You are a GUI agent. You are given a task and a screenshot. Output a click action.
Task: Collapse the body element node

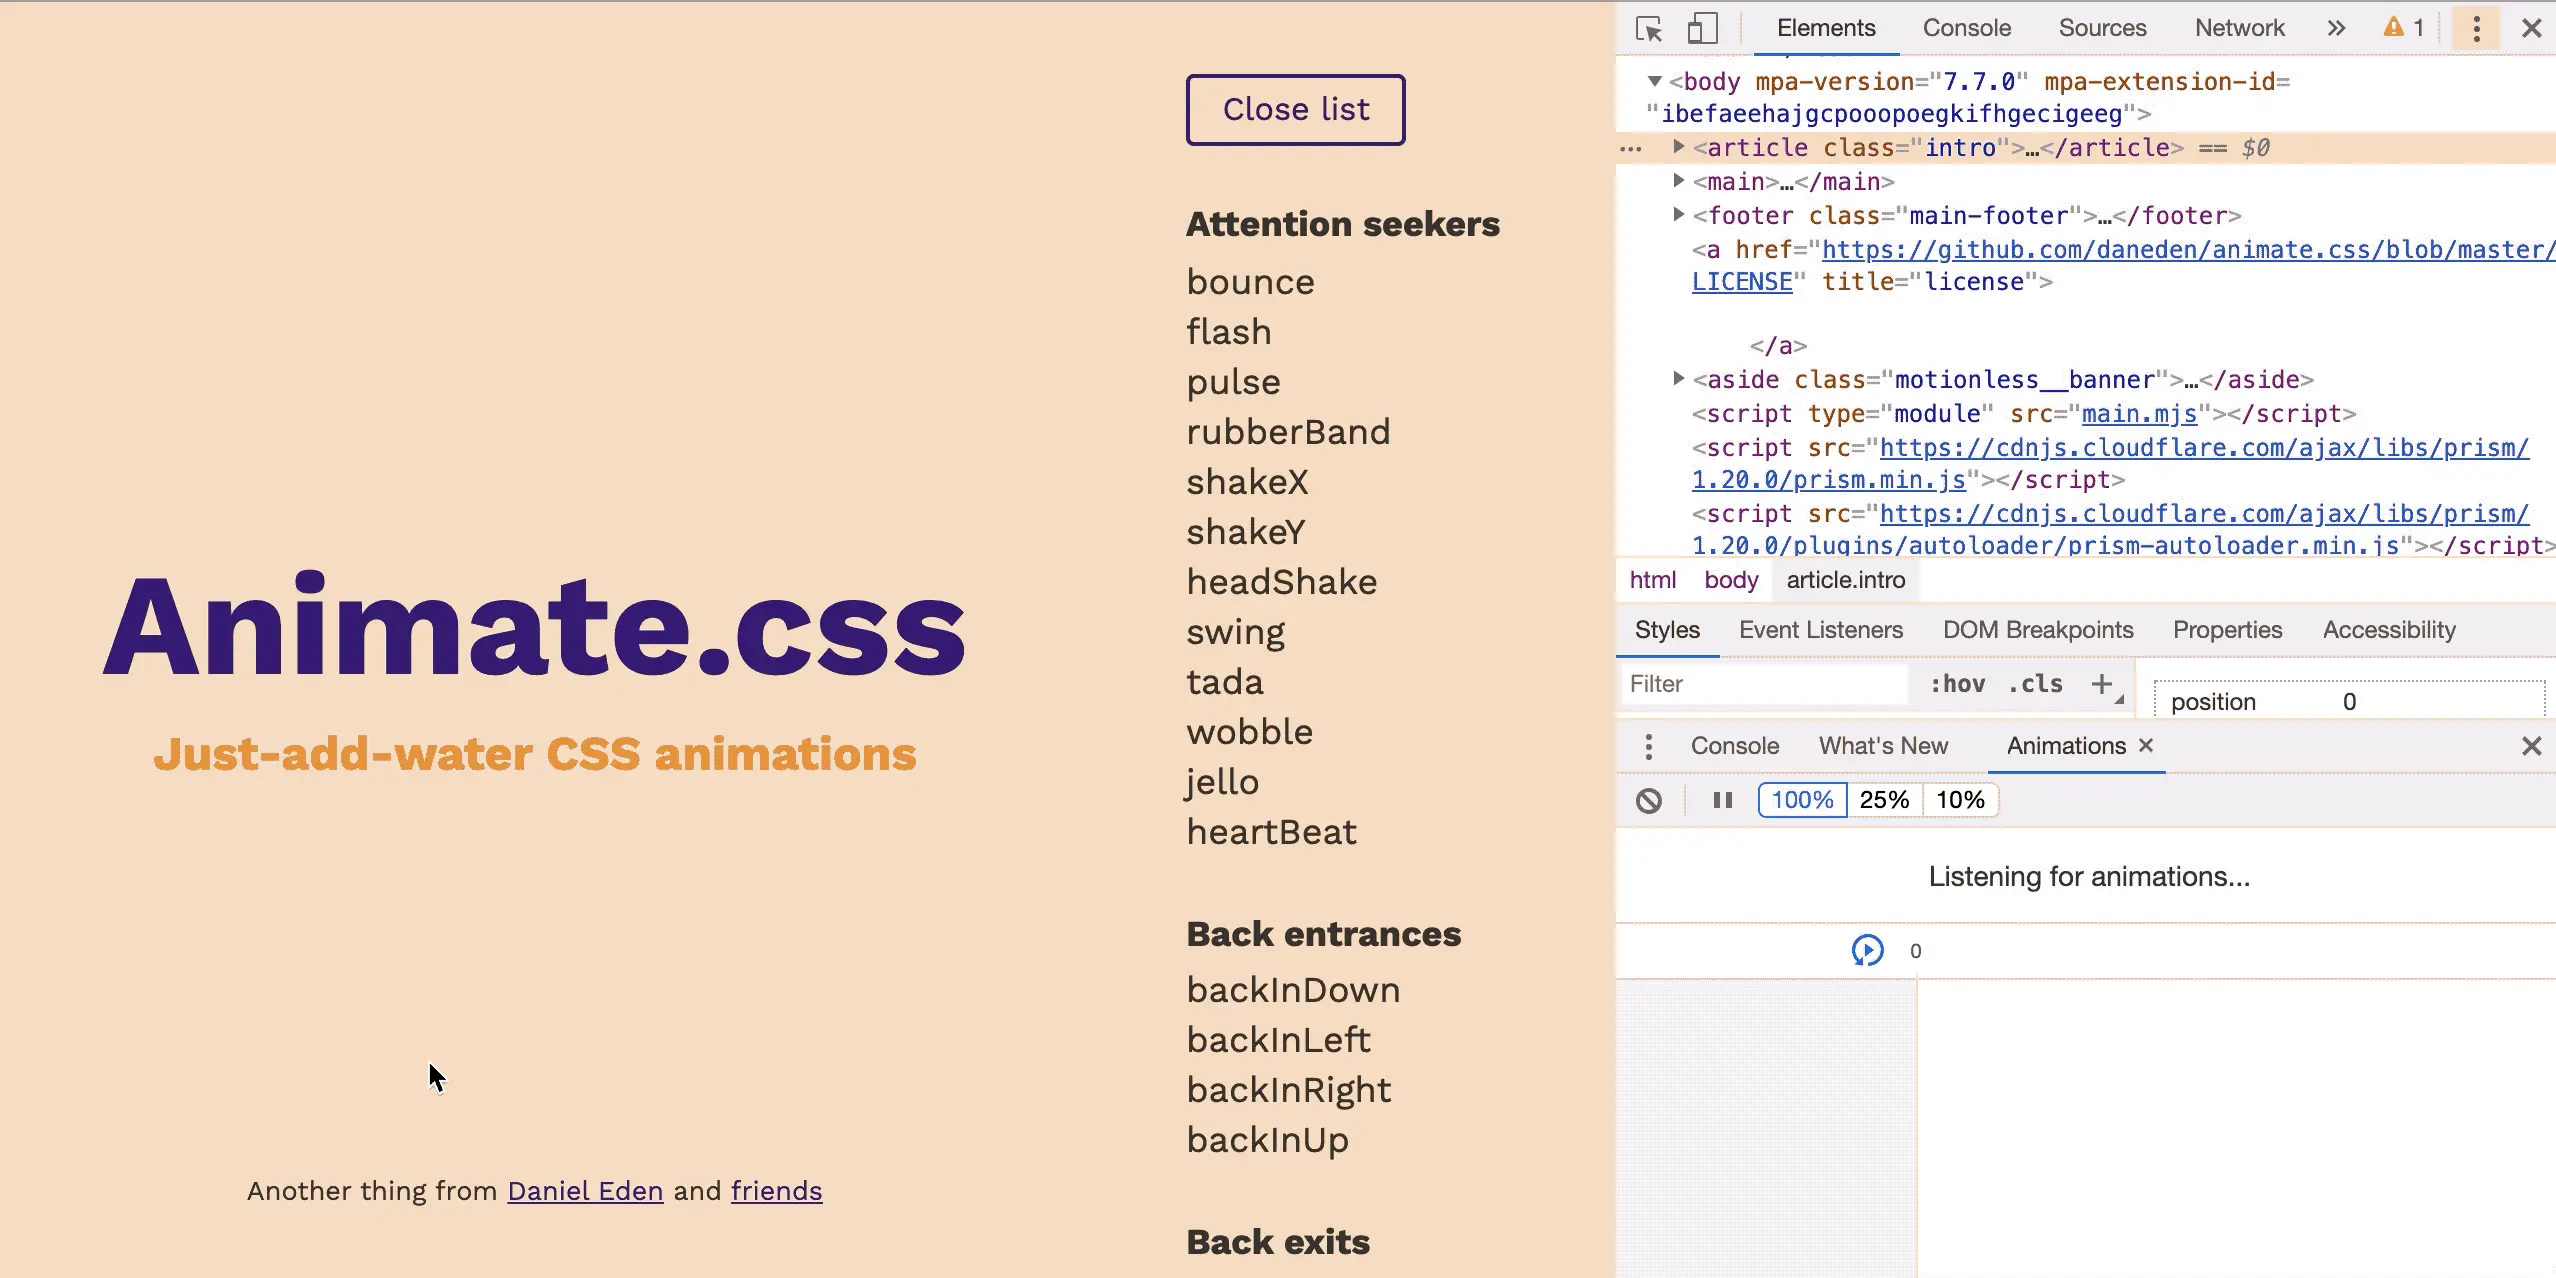[x=1655, y=81]
